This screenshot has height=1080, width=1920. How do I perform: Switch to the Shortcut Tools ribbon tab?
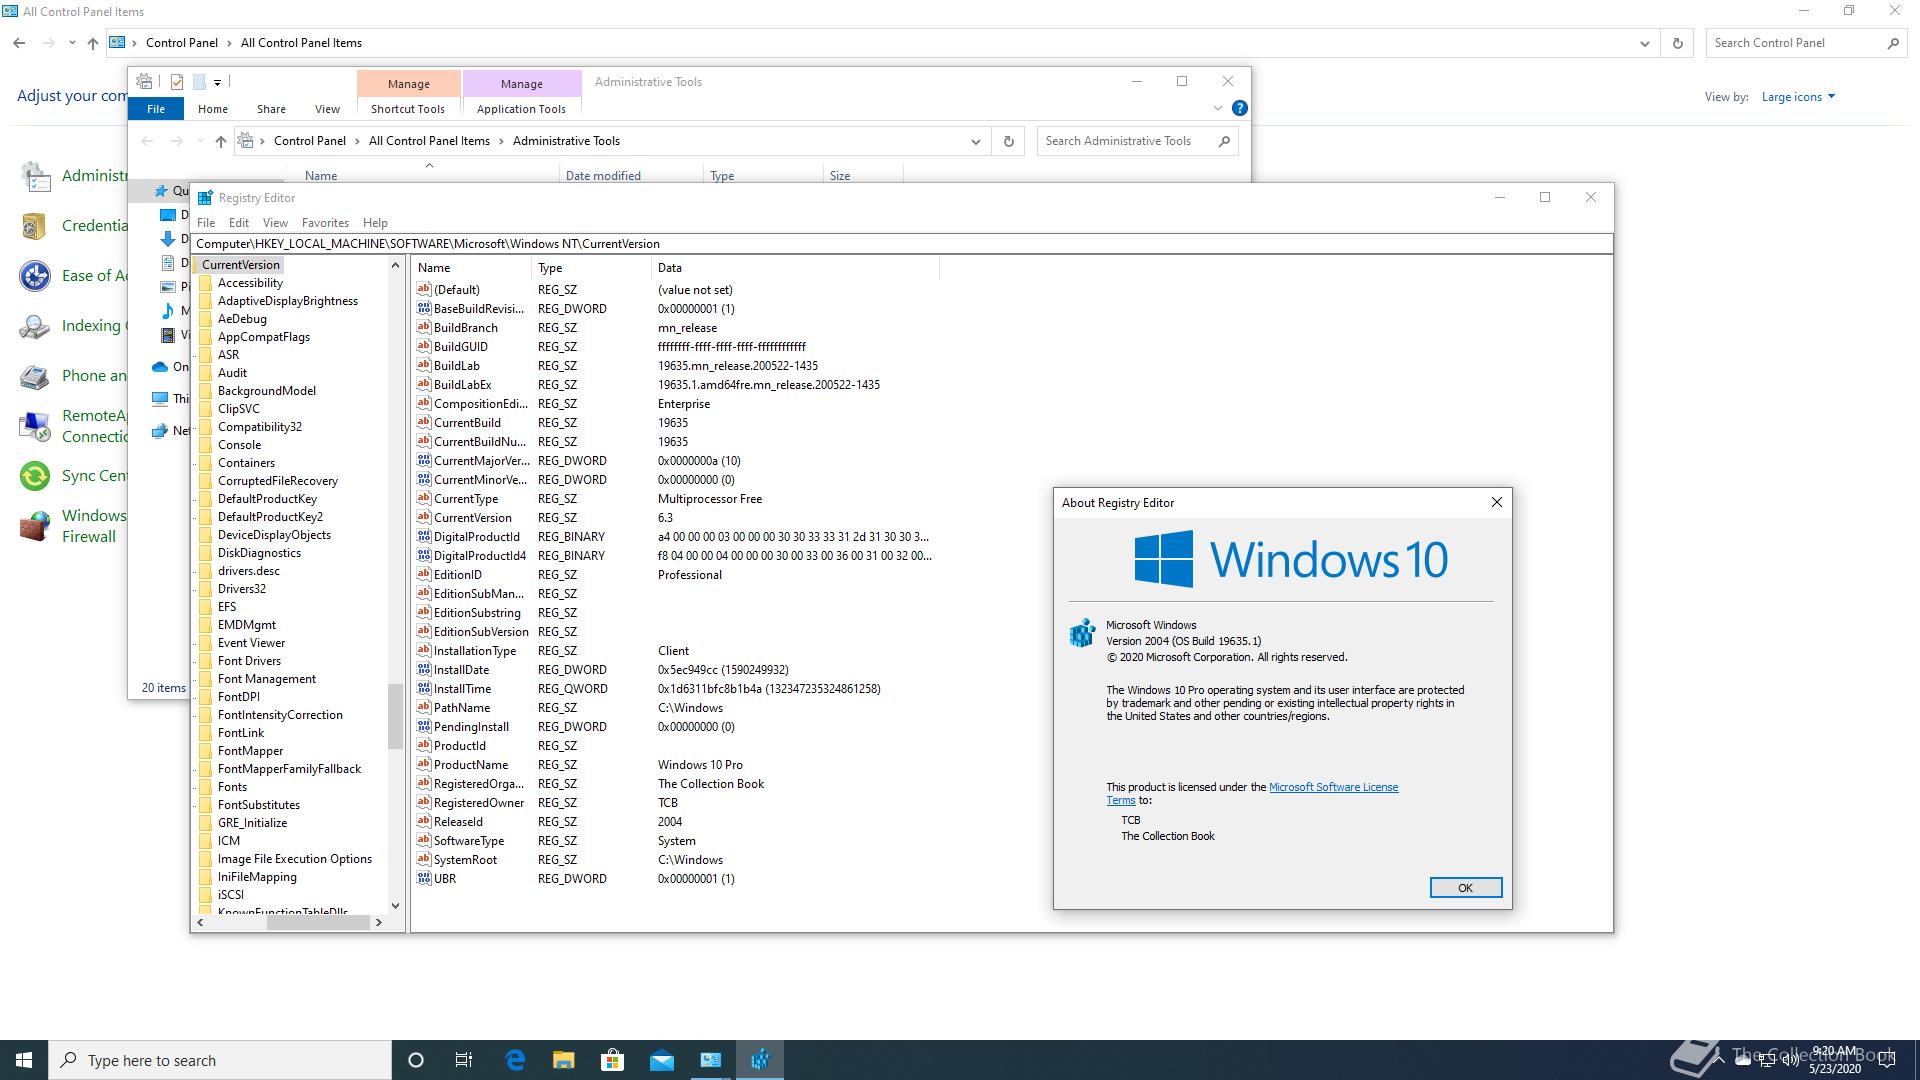(x=407, y=109)
